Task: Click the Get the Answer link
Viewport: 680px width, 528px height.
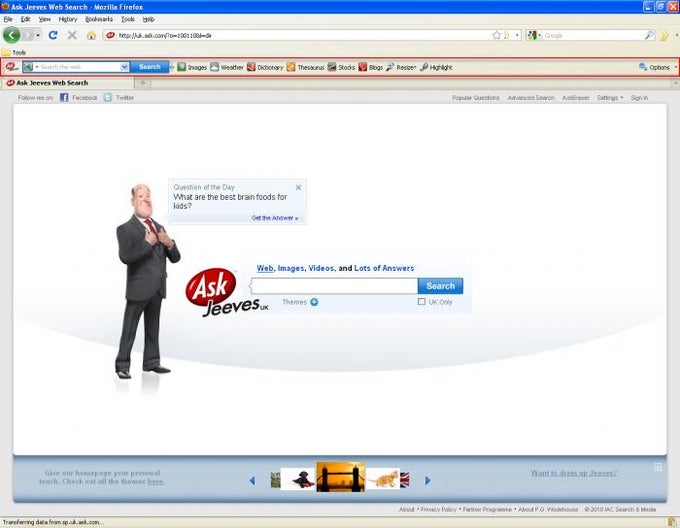Action: point(275,218)
